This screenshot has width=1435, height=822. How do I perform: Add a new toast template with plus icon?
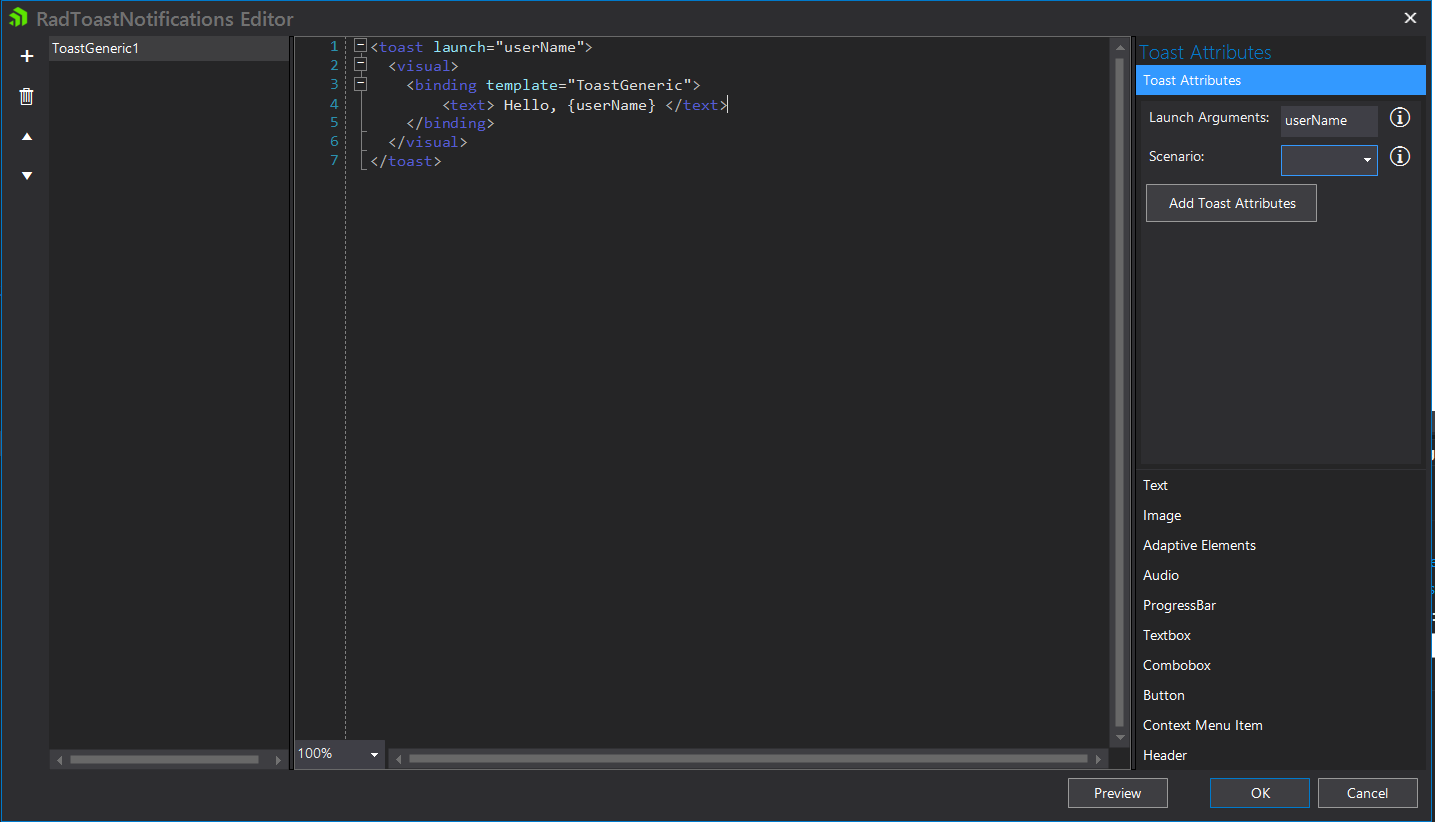tap(27, 56)
